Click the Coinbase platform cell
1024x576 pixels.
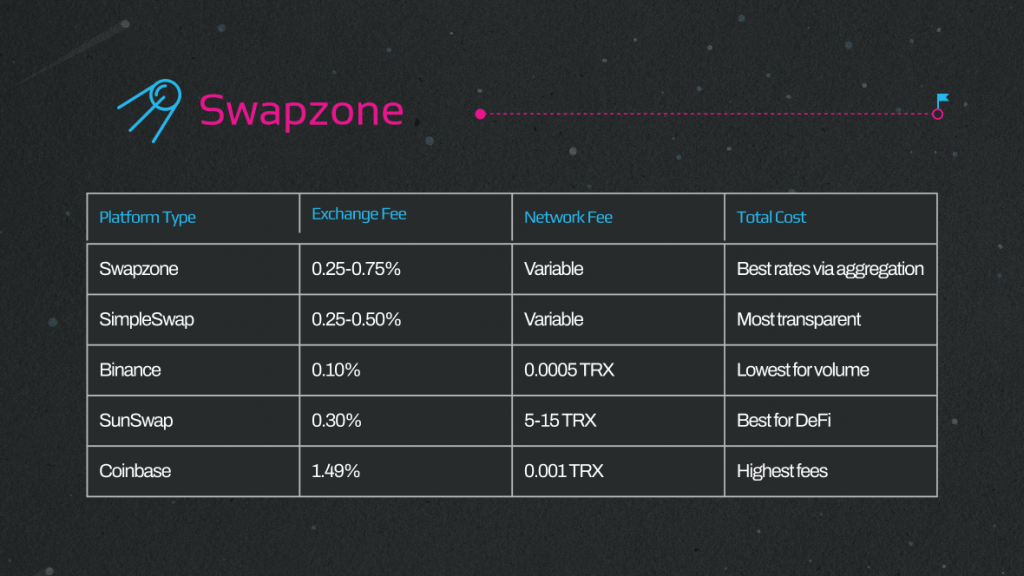click(193, 471)
